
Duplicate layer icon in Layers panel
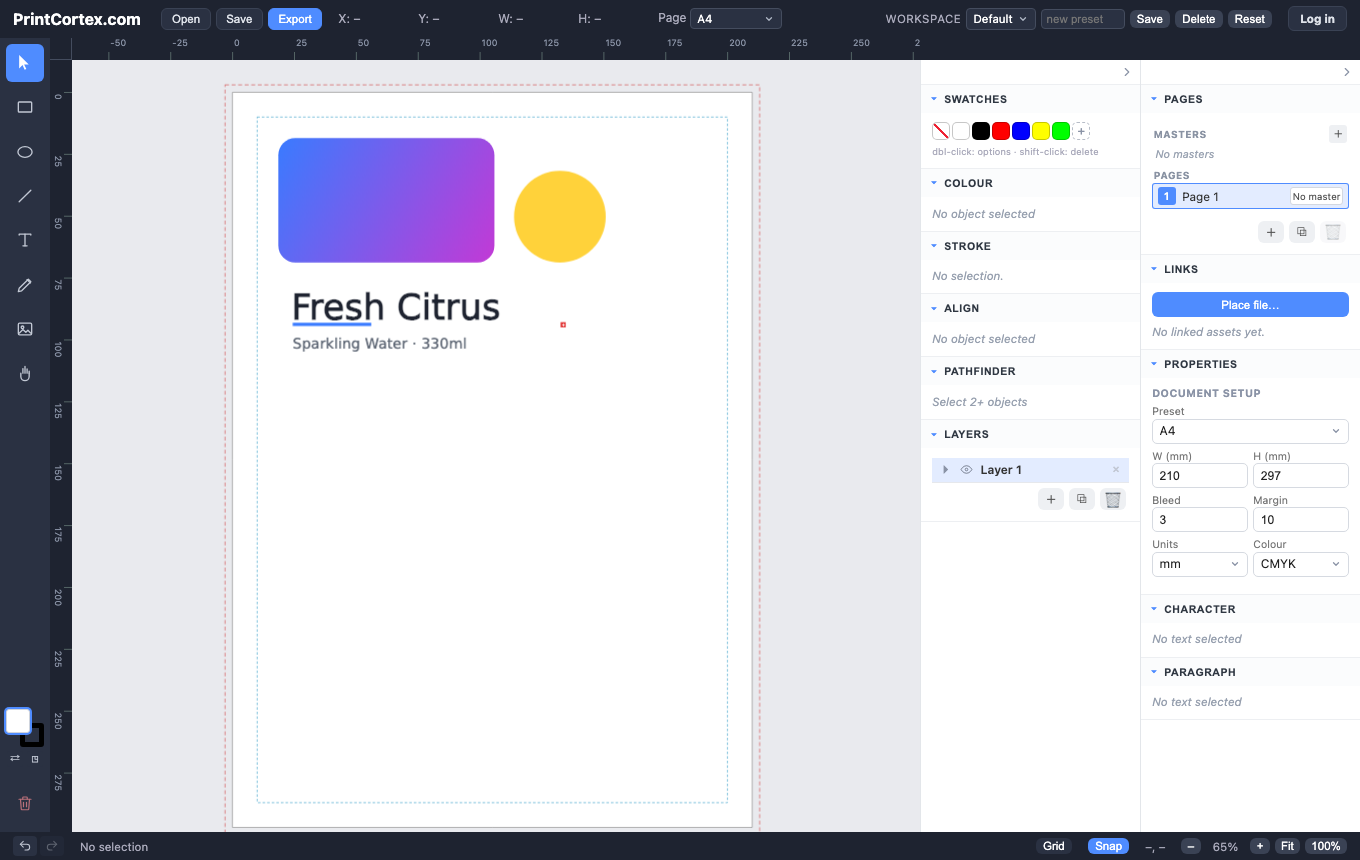point(1082,499)
